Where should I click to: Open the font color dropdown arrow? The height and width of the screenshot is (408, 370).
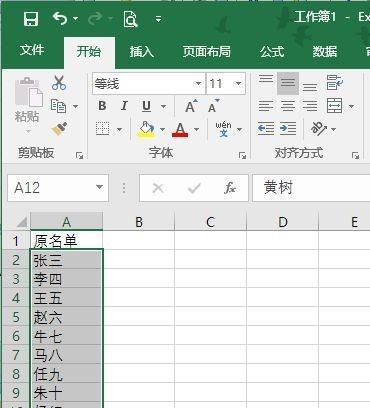point(196,129)
